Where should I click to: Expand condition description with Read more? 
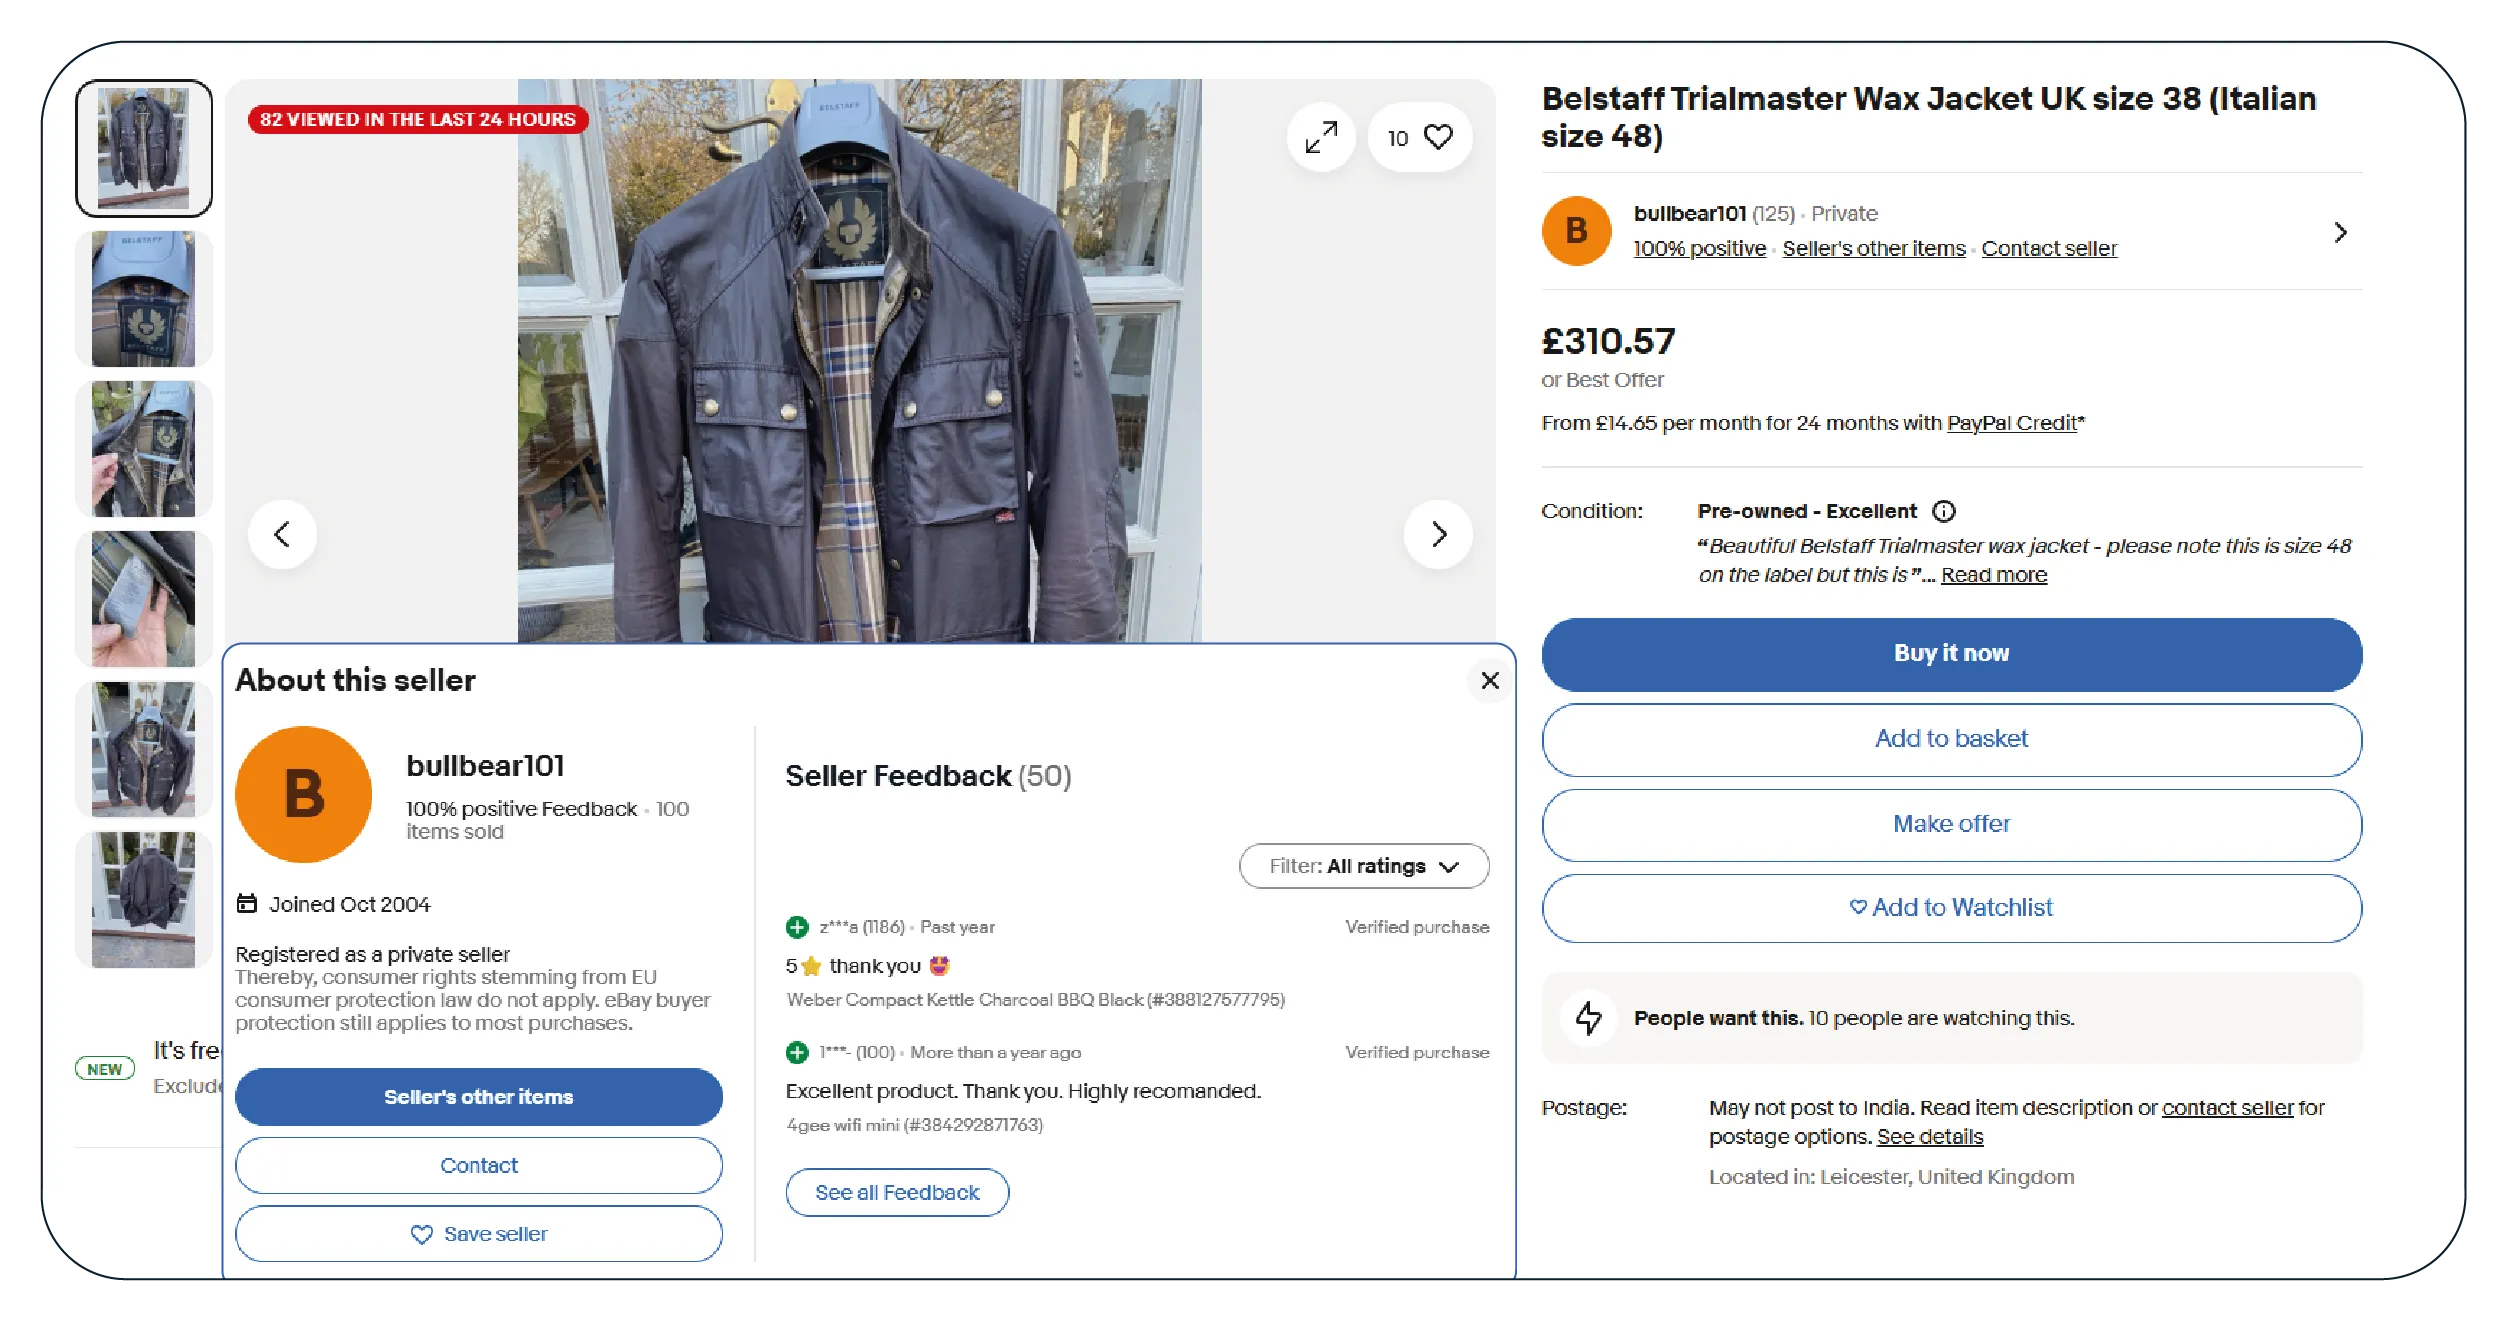[1993, 575]
